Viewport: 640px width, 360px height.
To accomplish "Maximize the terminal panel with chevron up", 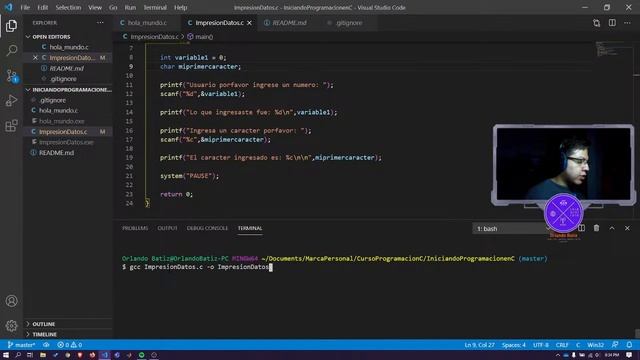I will tap(612, 228).
